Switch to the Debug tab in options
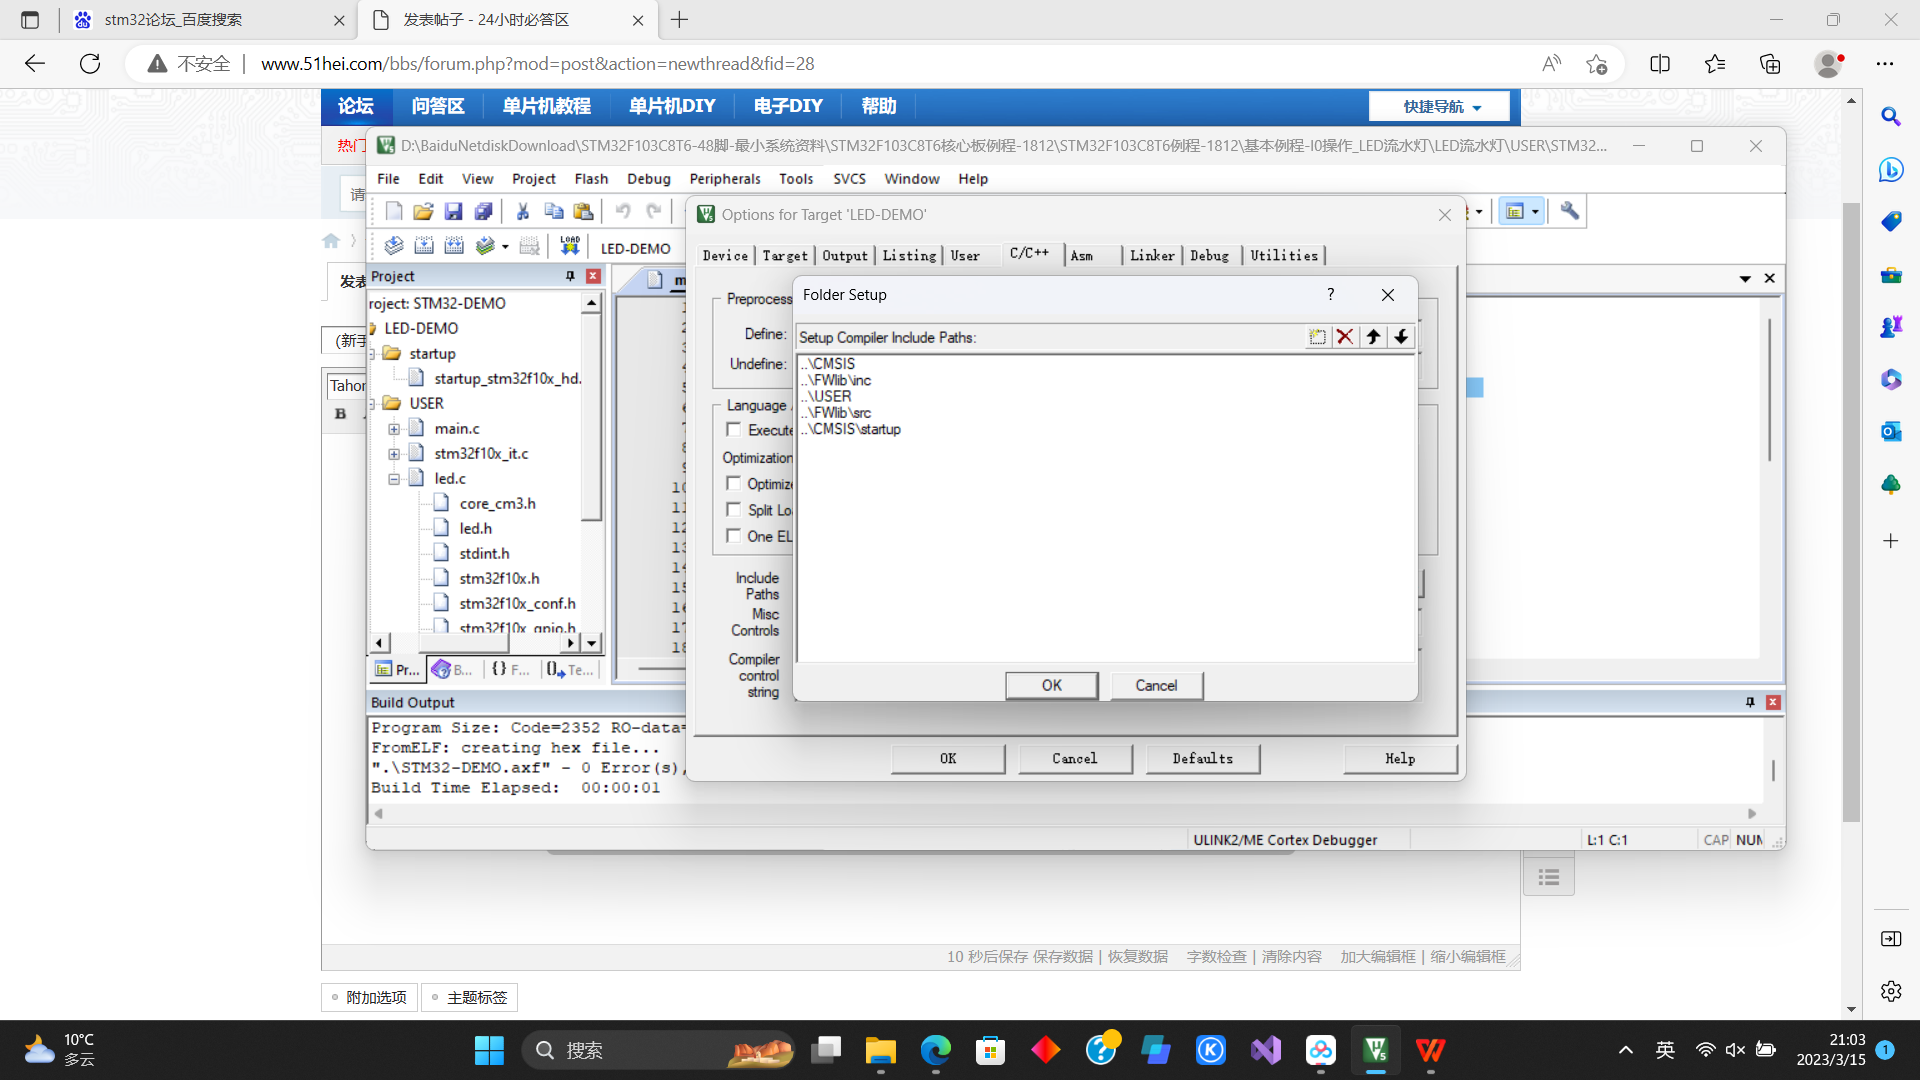This screenshot has width=1920, height=1080. click(1209, 256)
